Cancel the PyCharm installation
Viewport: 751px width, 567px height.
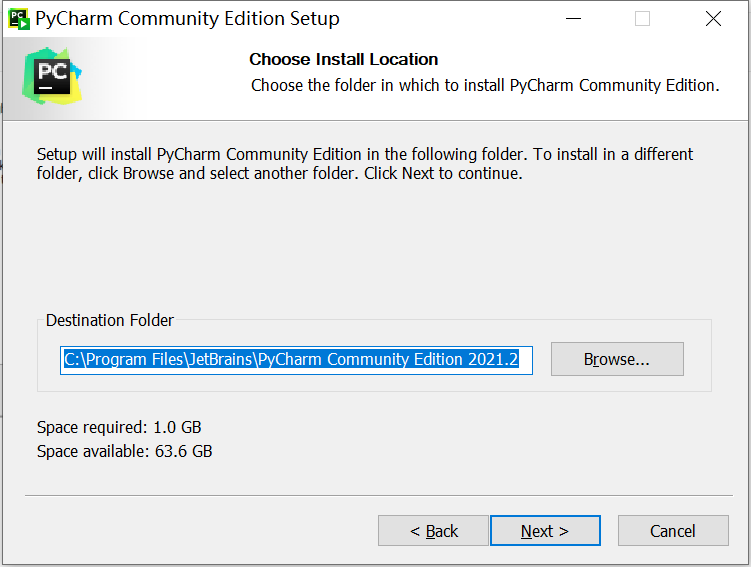click(673, 531)
